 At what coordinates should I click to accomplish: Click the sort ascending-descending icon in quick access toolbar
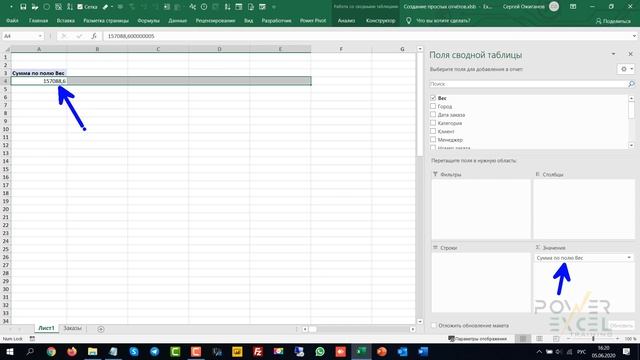tap(70, 7)
